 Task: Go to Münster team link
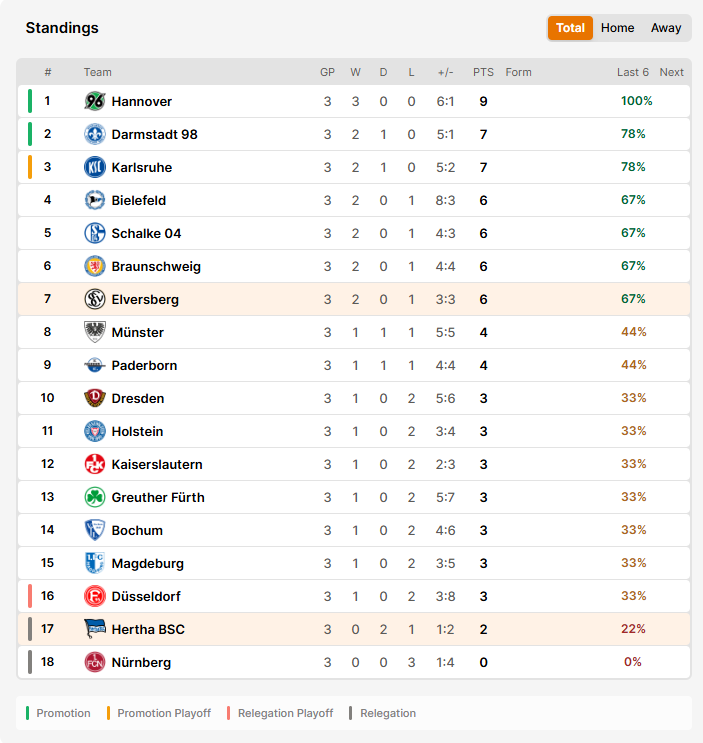point(137,332)
